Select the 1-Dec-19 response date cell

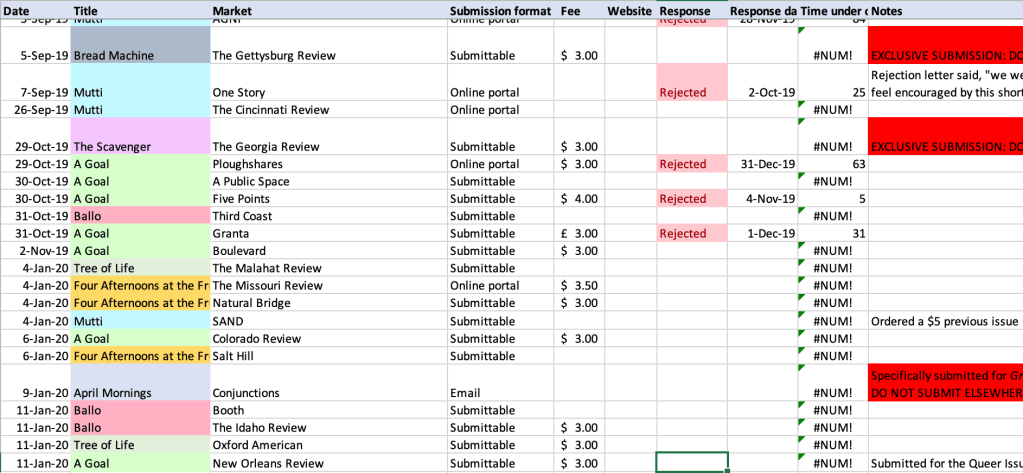(763, 233)
